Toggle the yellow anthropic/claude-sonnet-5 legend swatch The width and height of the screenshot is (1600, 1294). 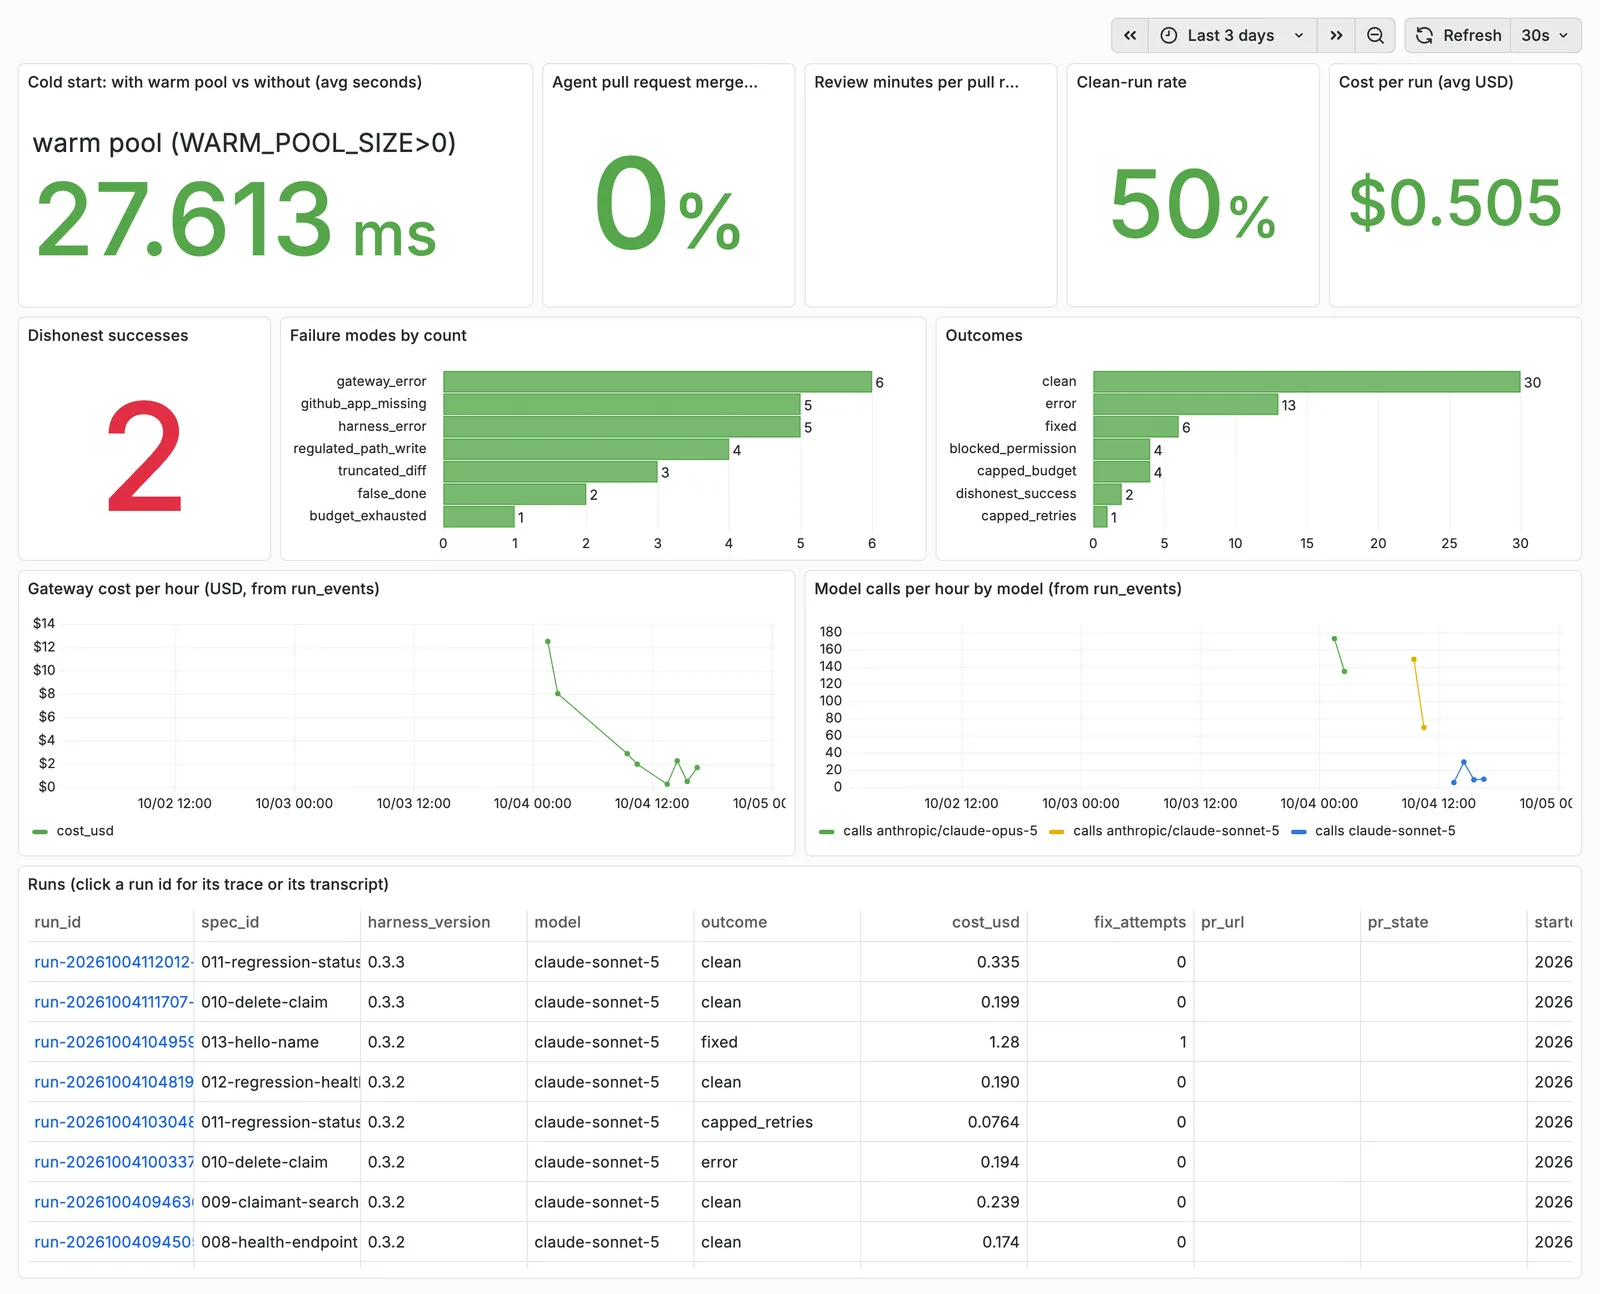pos(1056,831)
